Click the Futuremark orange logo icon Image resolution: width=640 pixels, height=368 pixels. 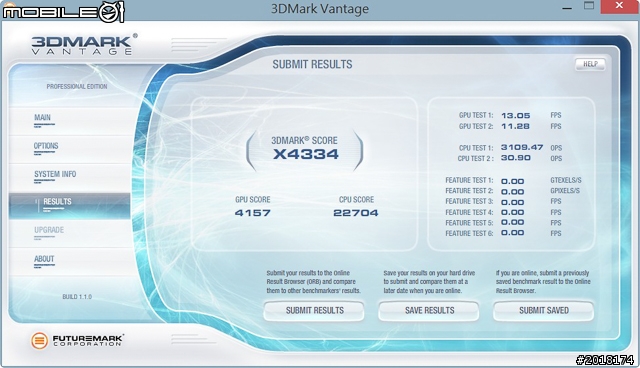40,340
